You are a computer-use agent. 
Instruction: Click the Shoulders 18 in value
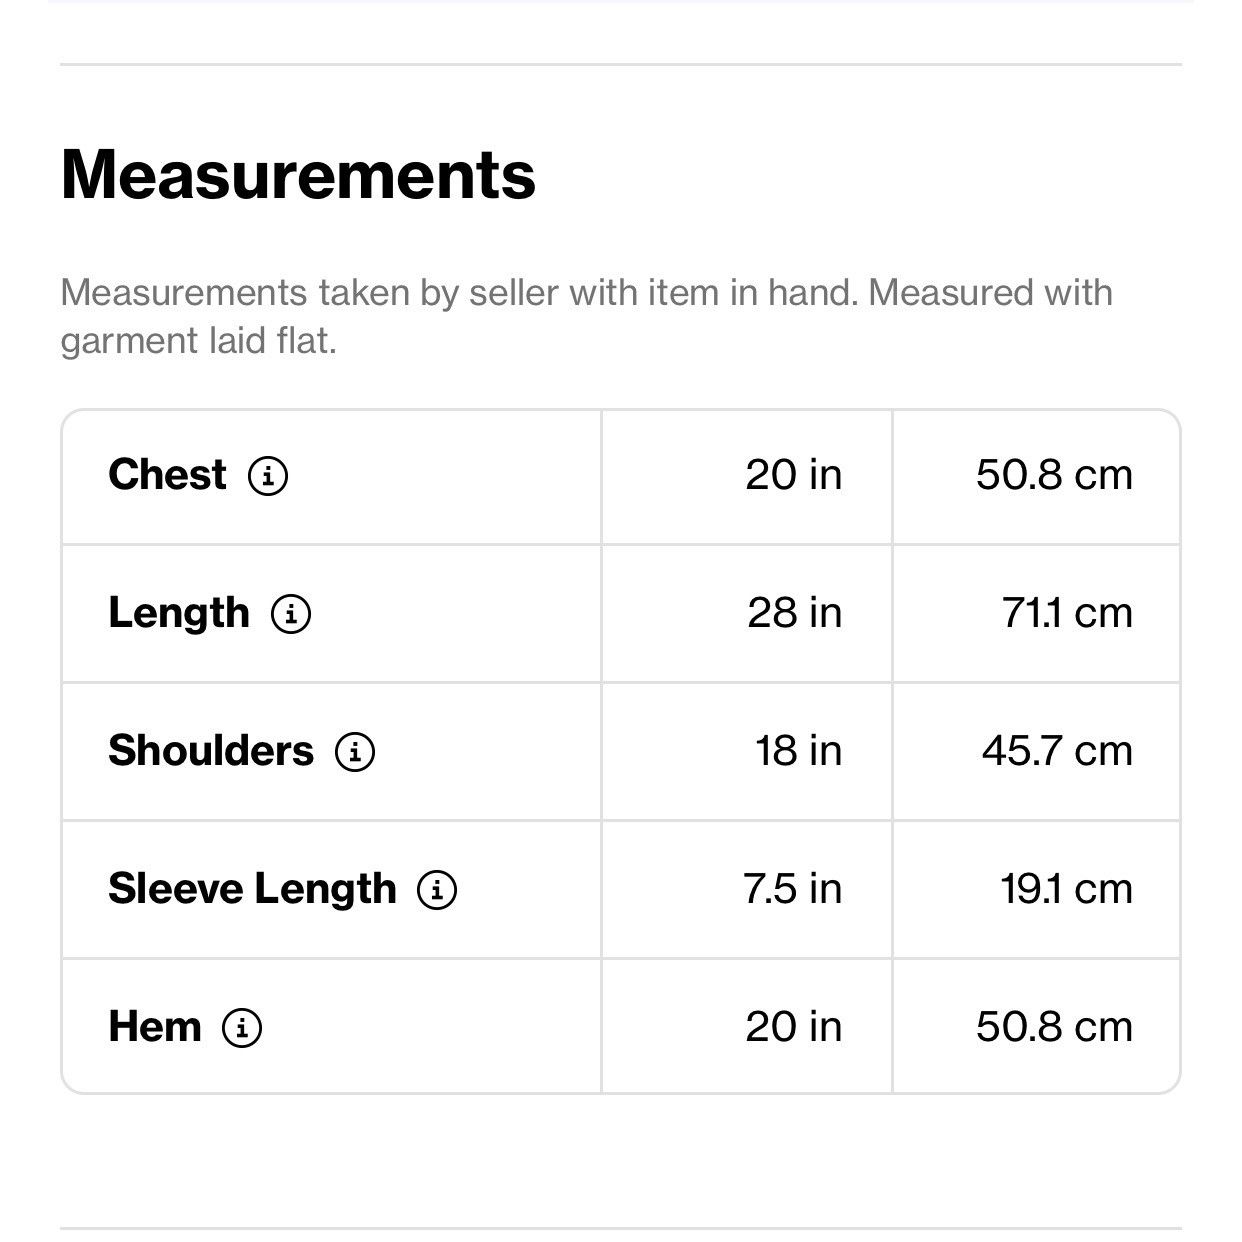point(799,751)
